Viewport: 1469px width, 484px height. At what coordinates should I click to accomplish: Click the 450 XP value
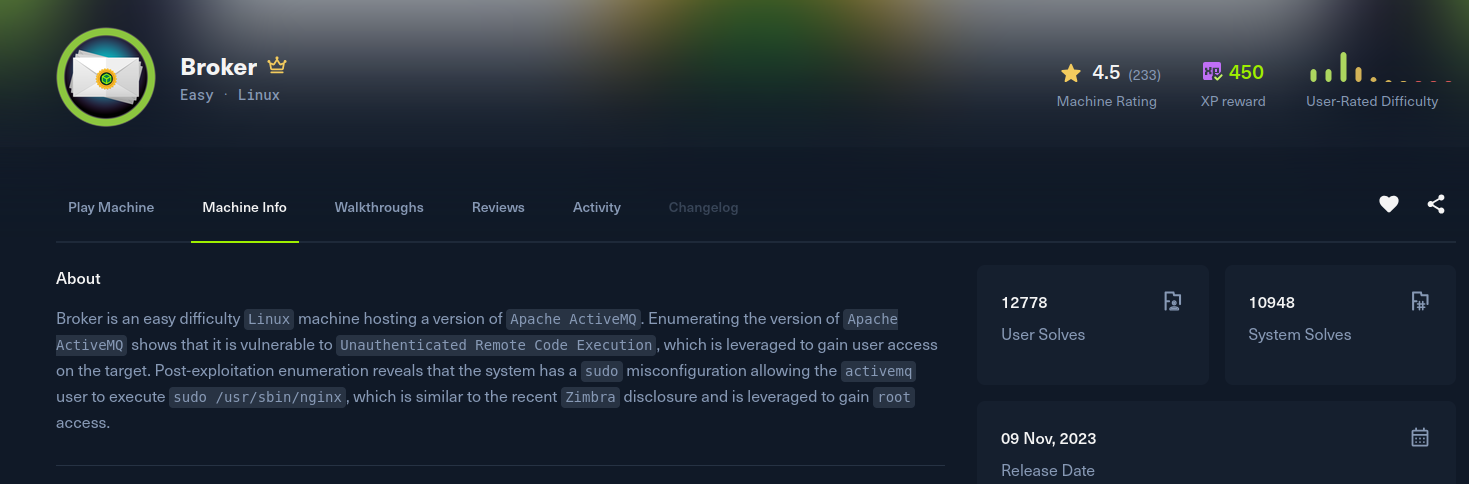[1247, 72]
